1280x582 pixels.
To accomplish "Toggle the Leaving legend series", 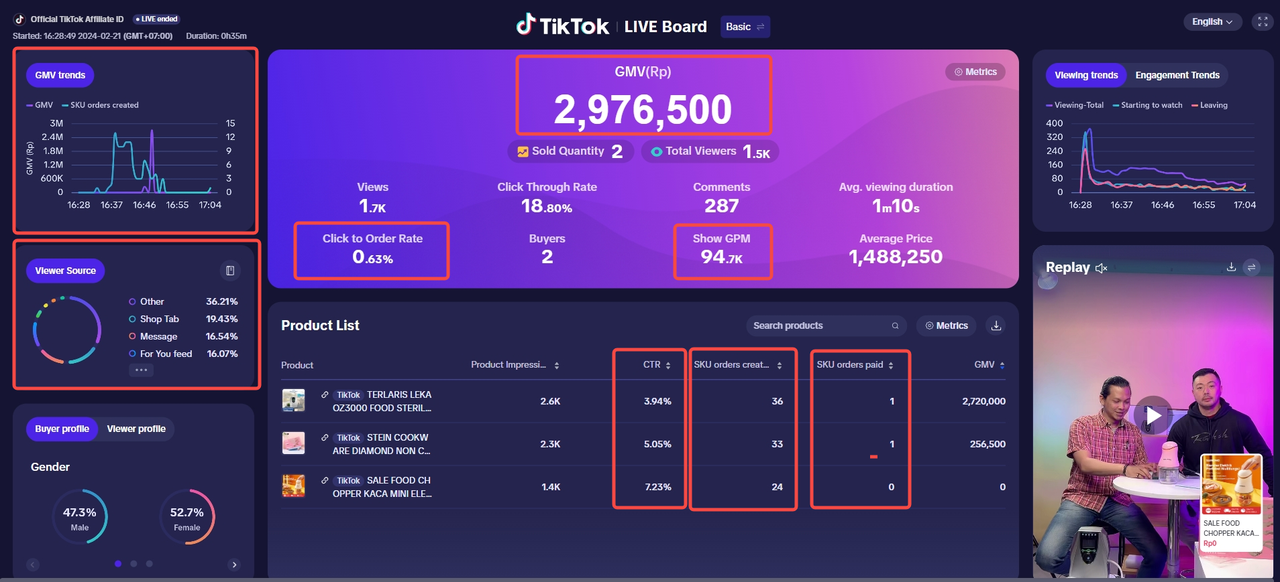I will pos(1208,105).
